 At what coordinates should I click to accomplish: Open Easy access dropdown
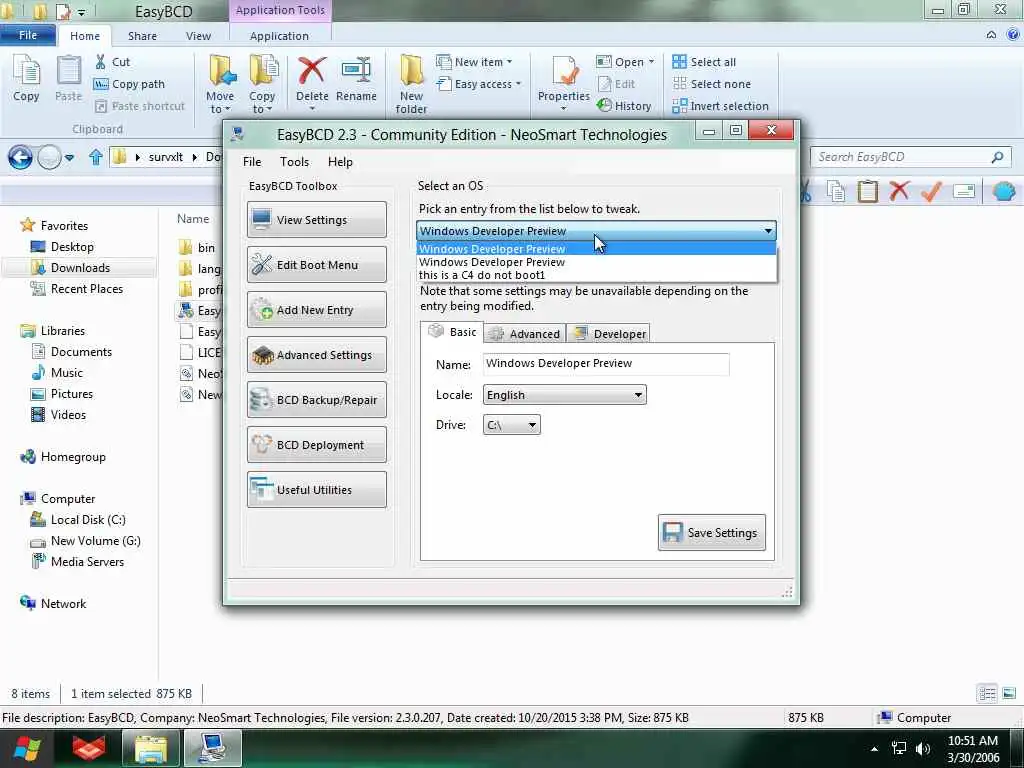click(479, 84)
